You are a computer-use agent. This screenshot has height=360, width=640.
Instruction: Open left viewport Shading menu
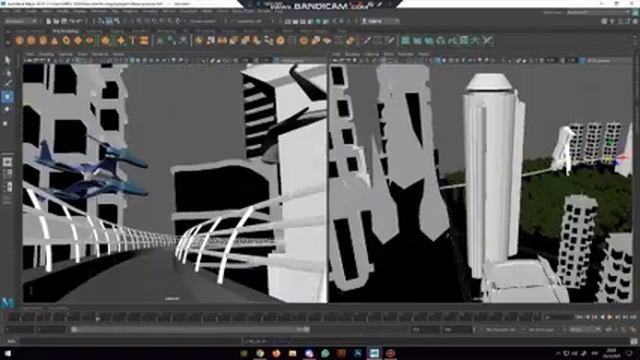pos(46,54)
